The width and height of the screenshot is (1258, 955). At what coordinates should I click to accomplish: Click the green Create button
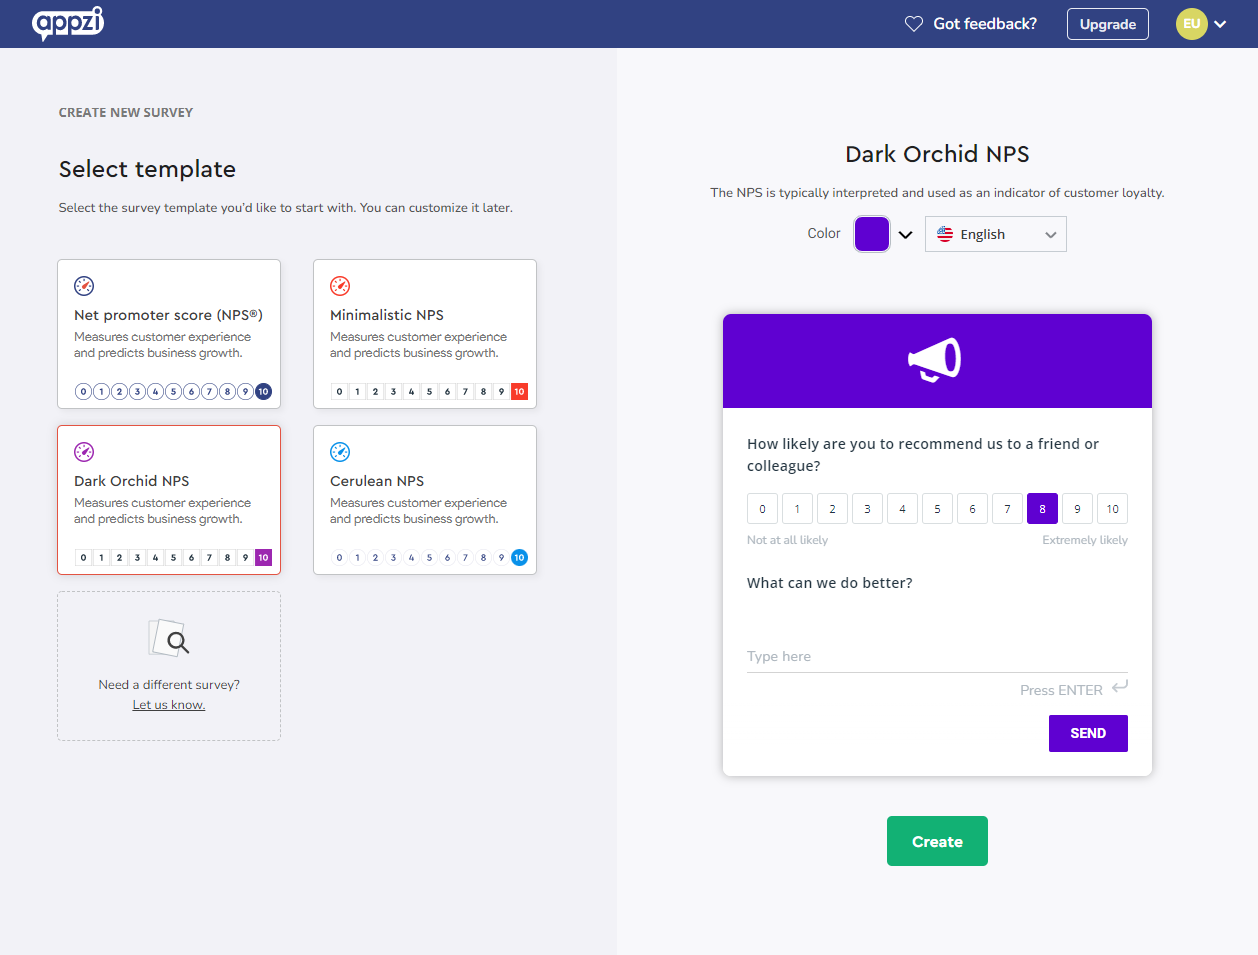coord(937,841)
